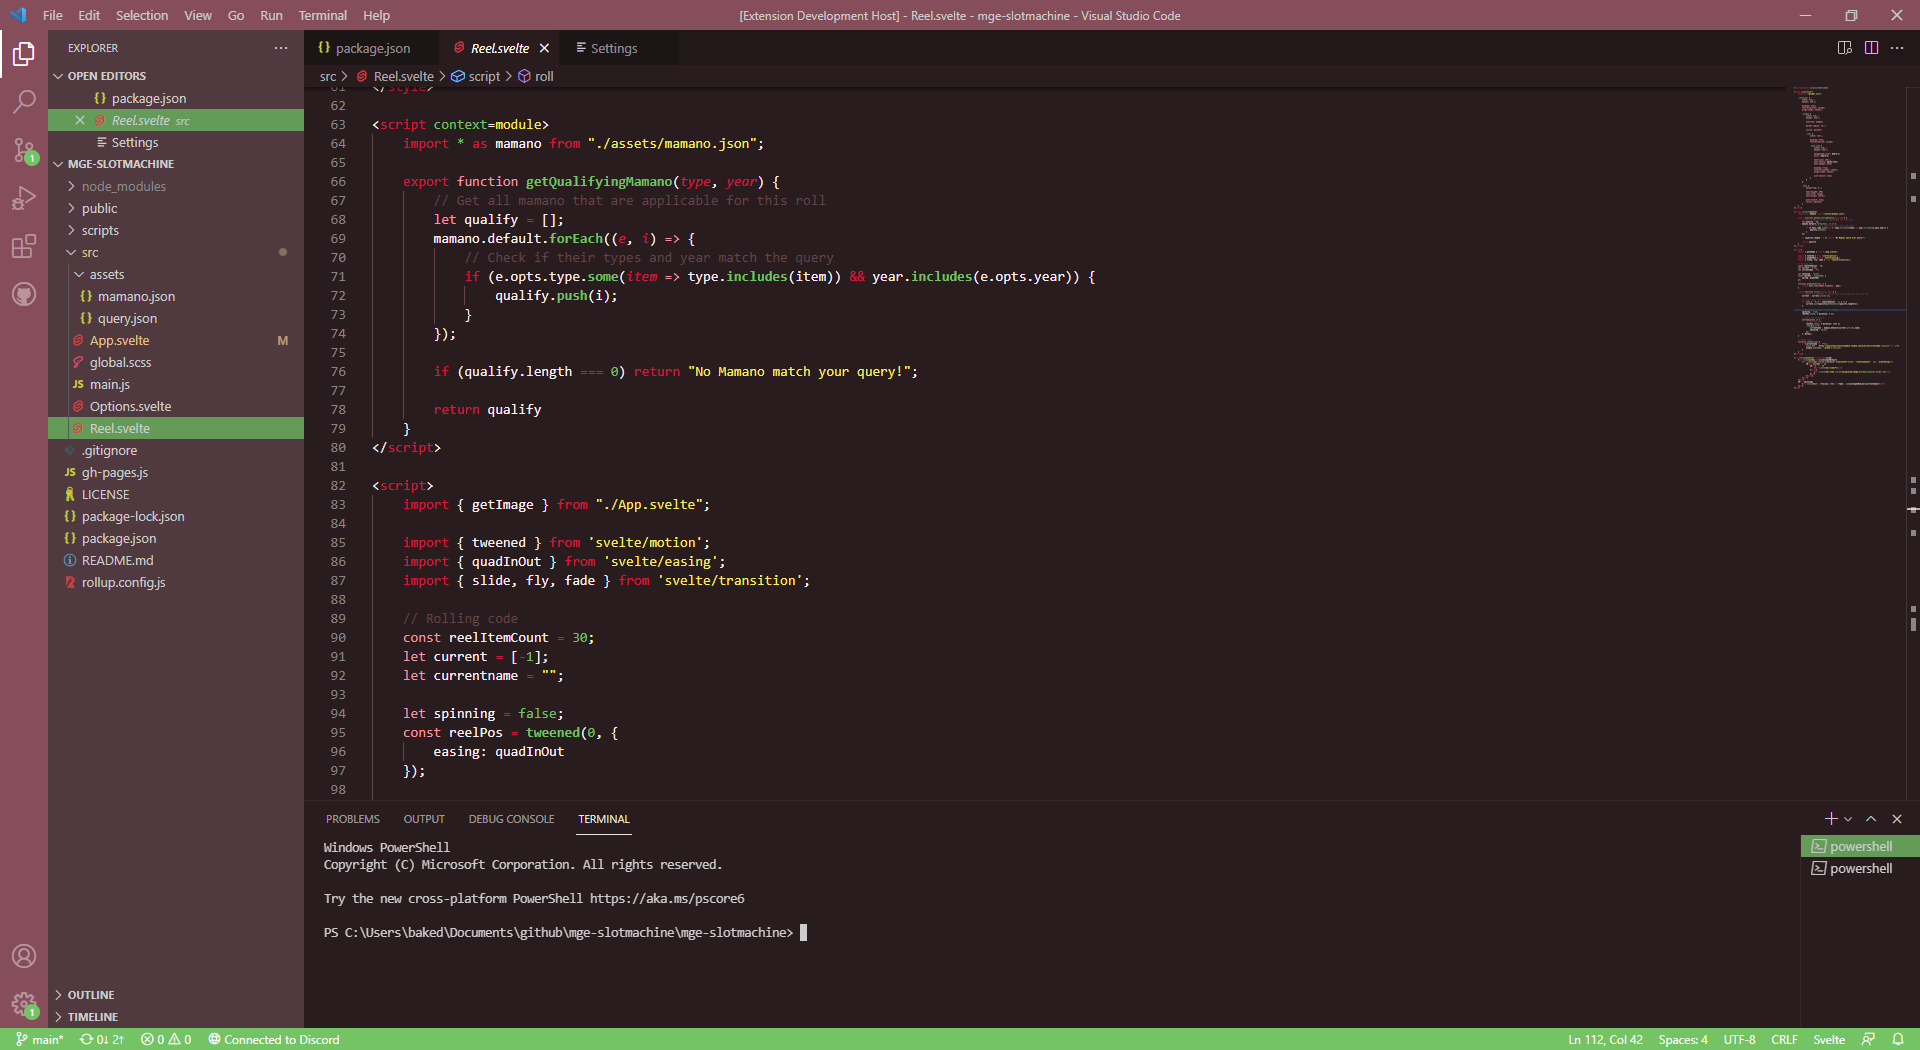This screenshot has height=1050, width=1920.
Task: Click line number 76 in the gutter
Action: click(x=338, y=371)
